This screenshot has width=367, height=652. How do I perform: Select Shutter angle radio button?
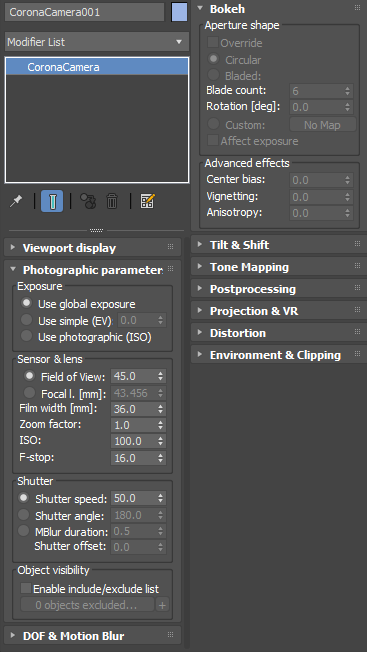[x=24, y=515]
